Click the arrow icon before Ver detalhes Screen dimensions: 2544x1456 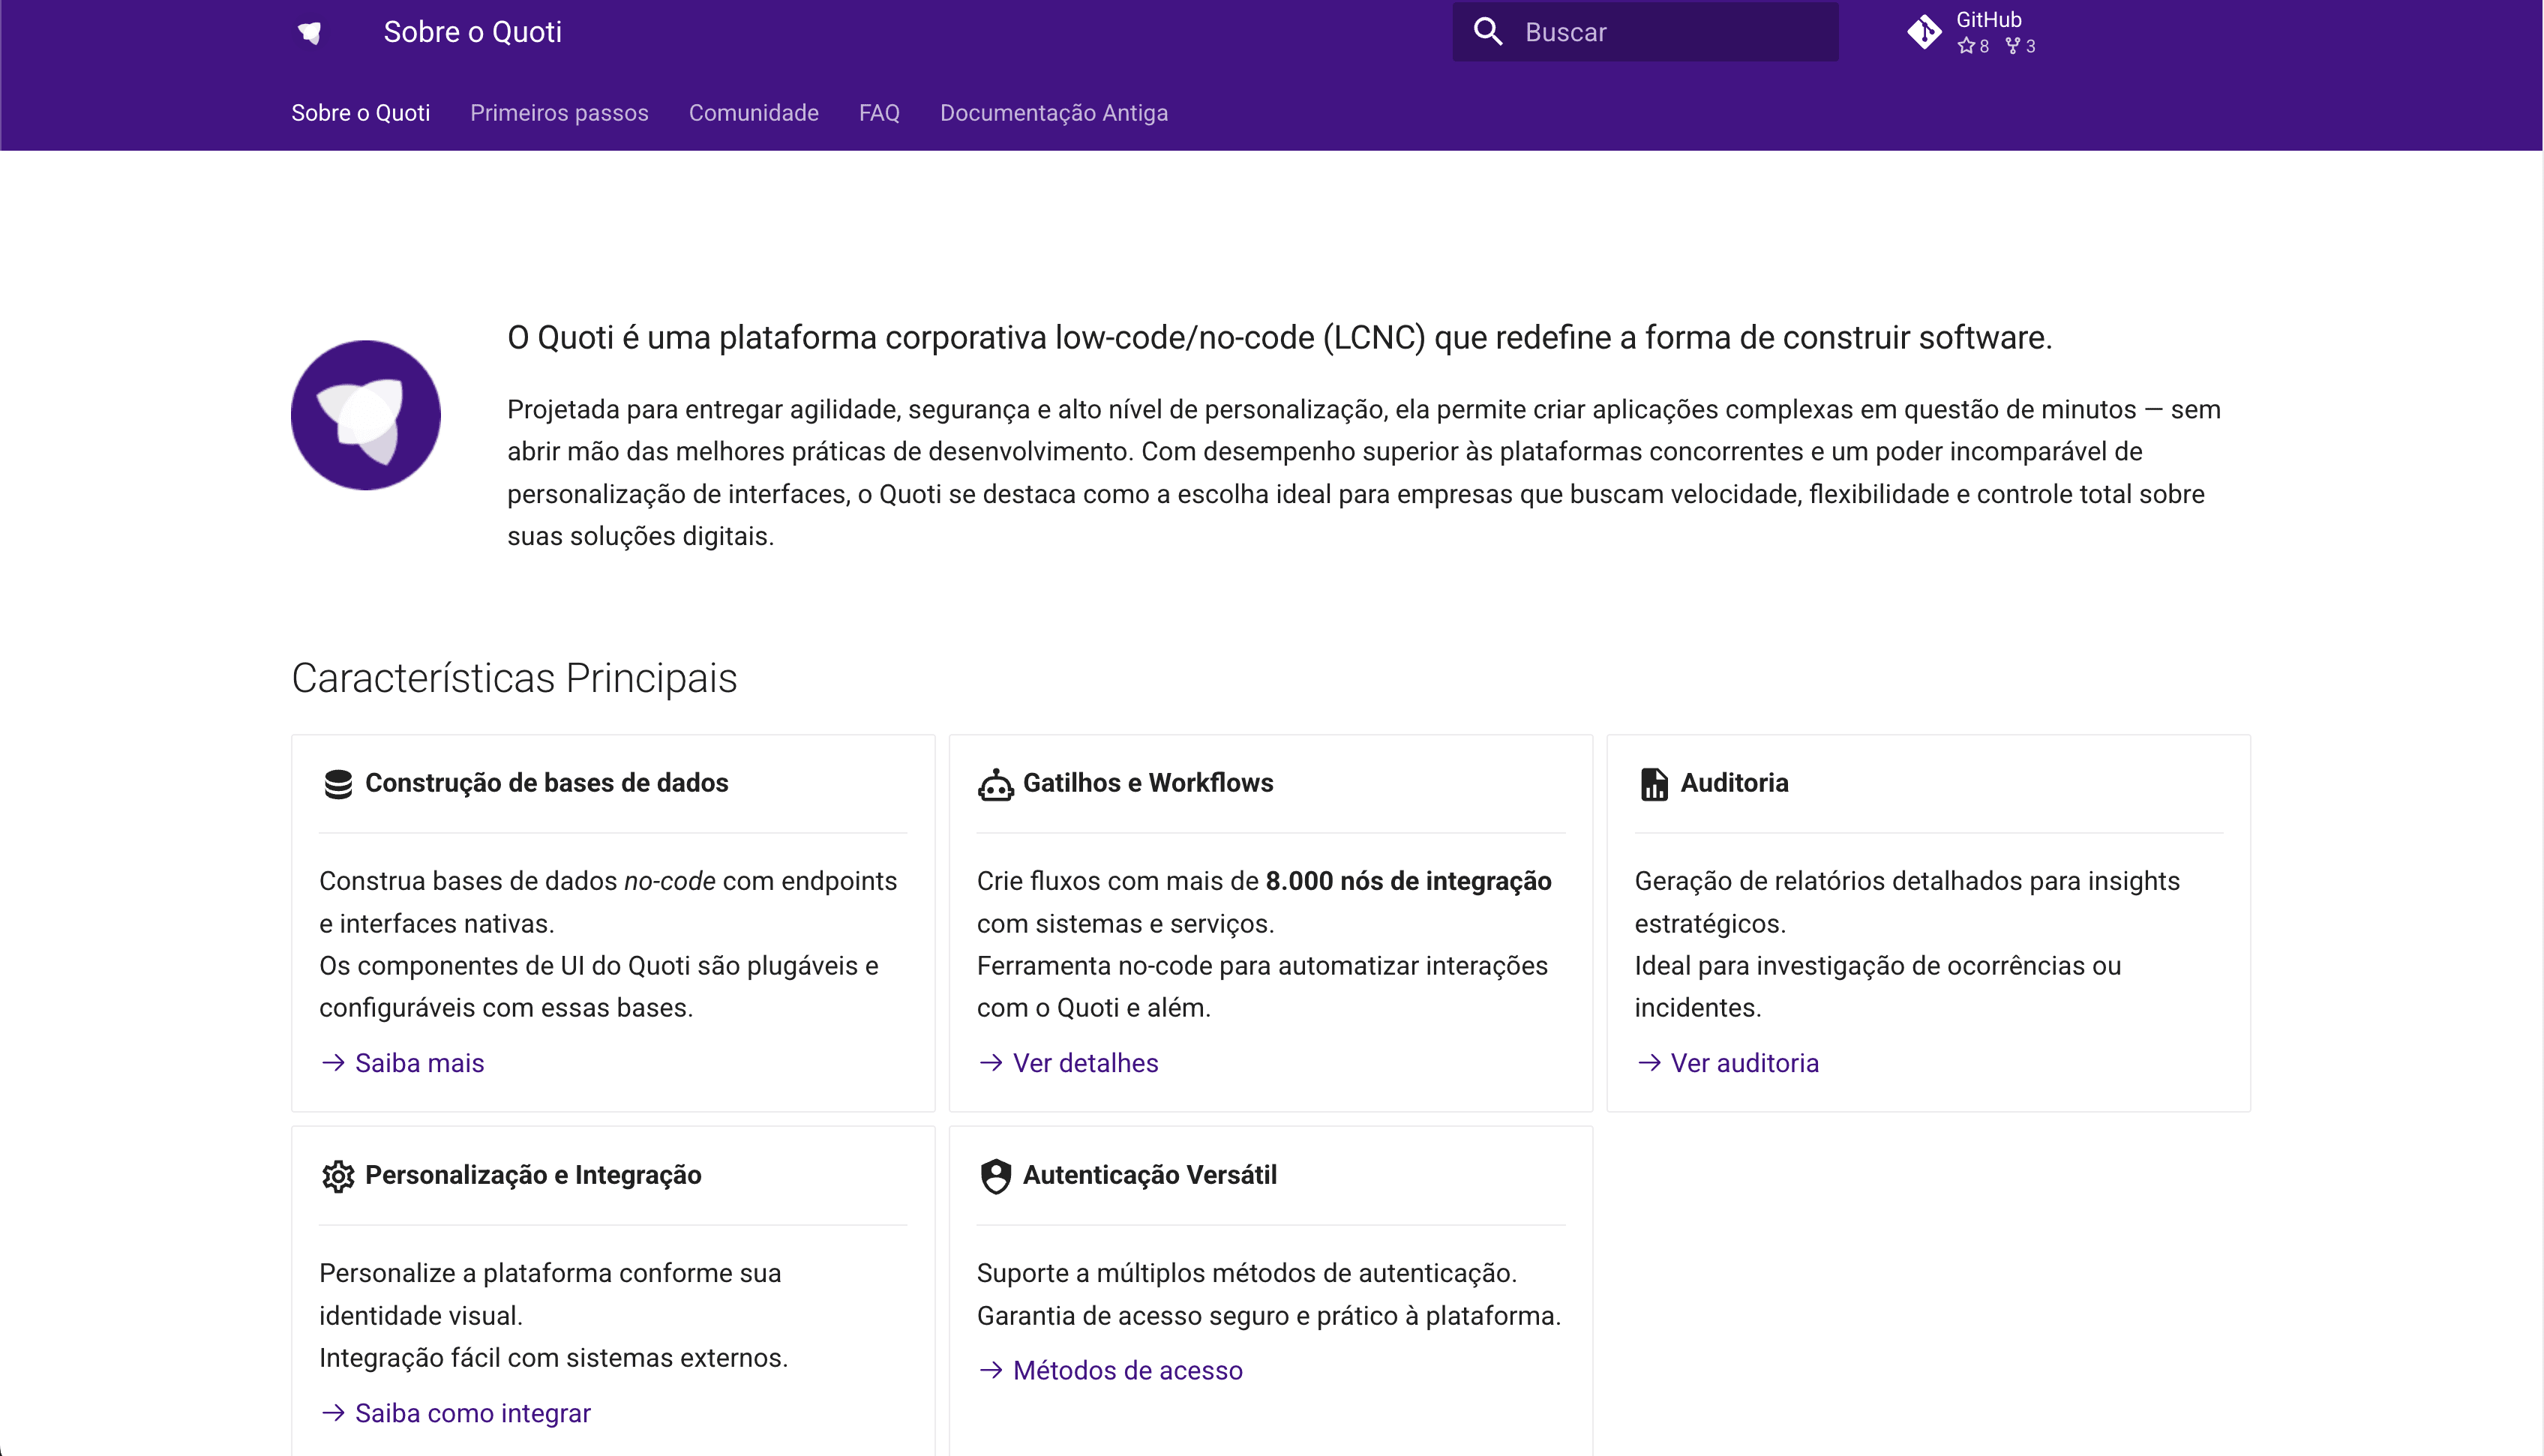click(991, 1062)
